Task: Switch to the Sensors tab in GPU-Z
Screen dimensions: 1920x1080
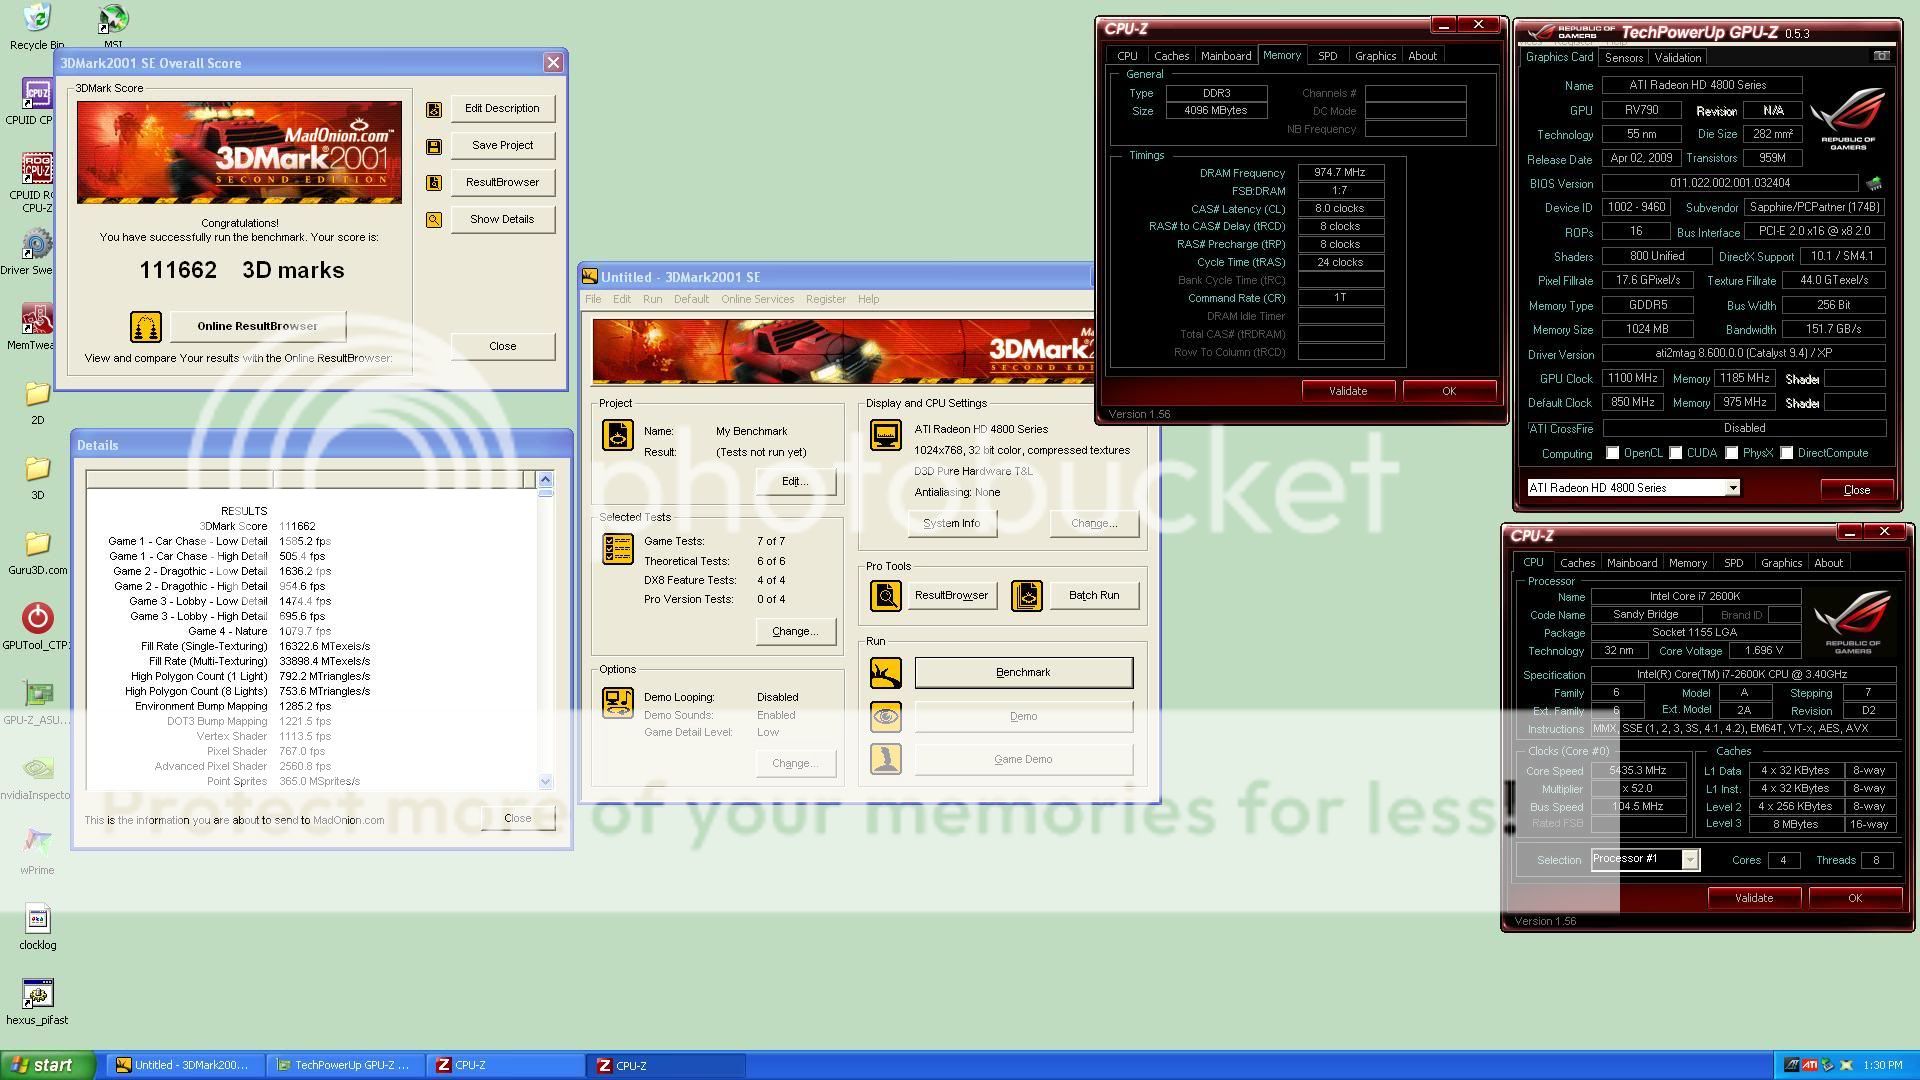Action: (1624, 58)
